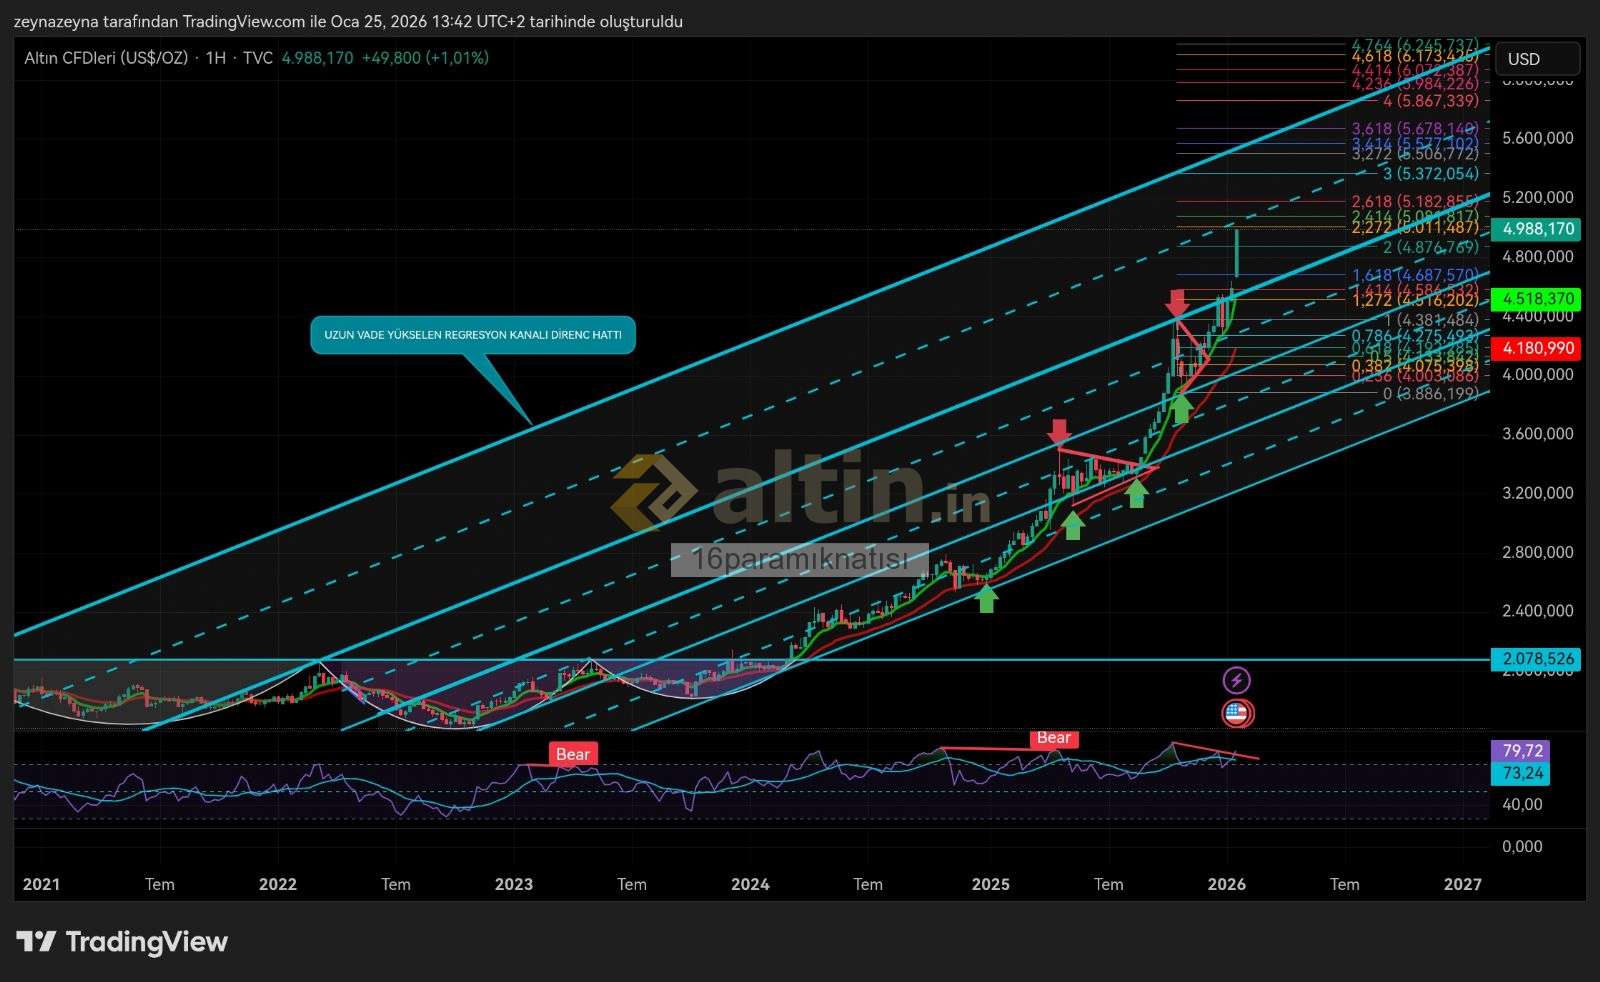This screenshot has width=1600, height=982.
Task: Click the orange altin.in watermark logo
Action: pos(654,491)
